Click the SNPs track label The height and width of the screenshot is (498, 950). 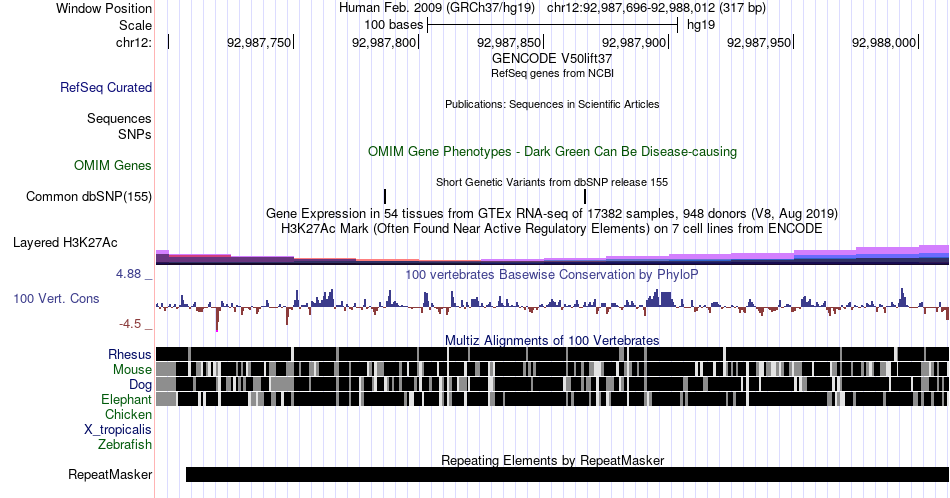pyautogui.click(x=135, y=134)
